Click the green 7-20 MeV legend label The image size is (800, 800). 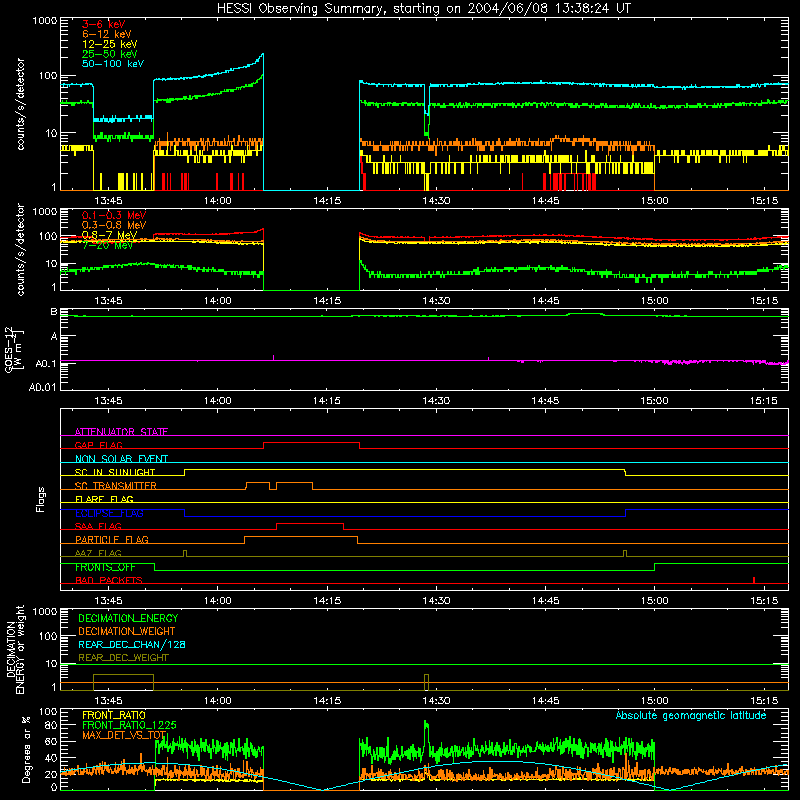coord(107,245)
